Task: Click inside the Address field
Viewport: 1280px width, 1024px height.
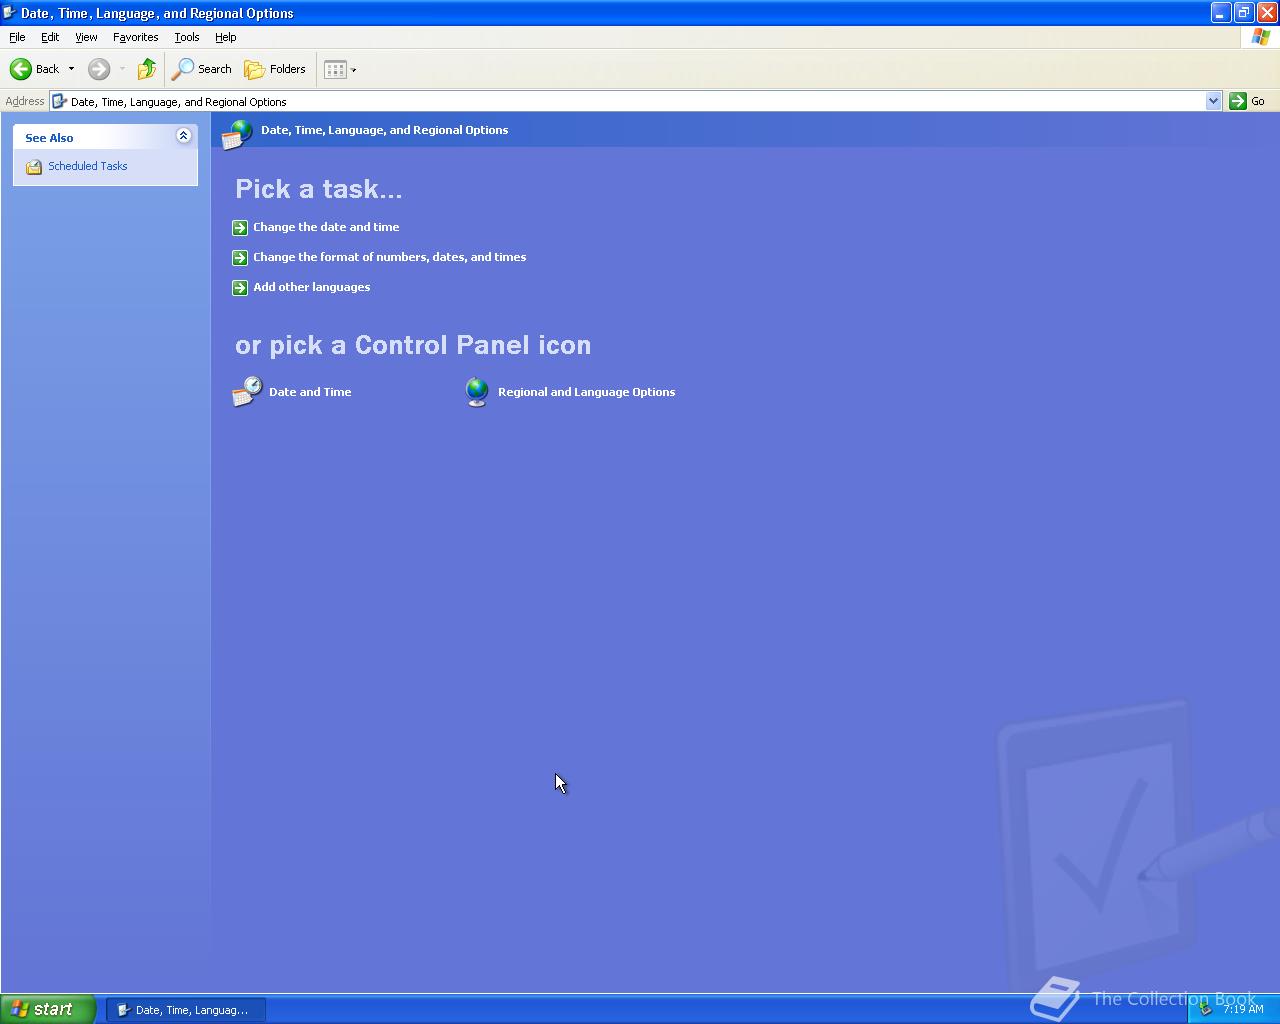Action: [636, 101]
